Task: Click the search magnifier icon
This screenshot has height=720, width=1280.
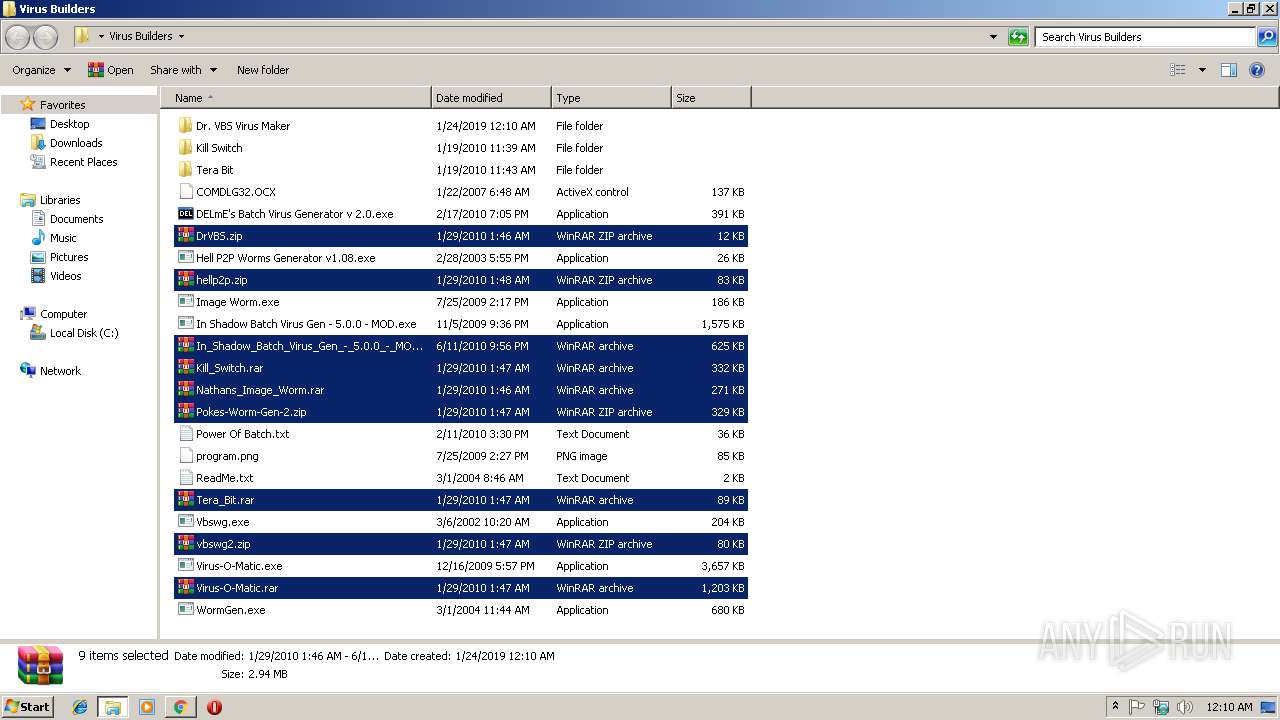Action: (1266, 37)
